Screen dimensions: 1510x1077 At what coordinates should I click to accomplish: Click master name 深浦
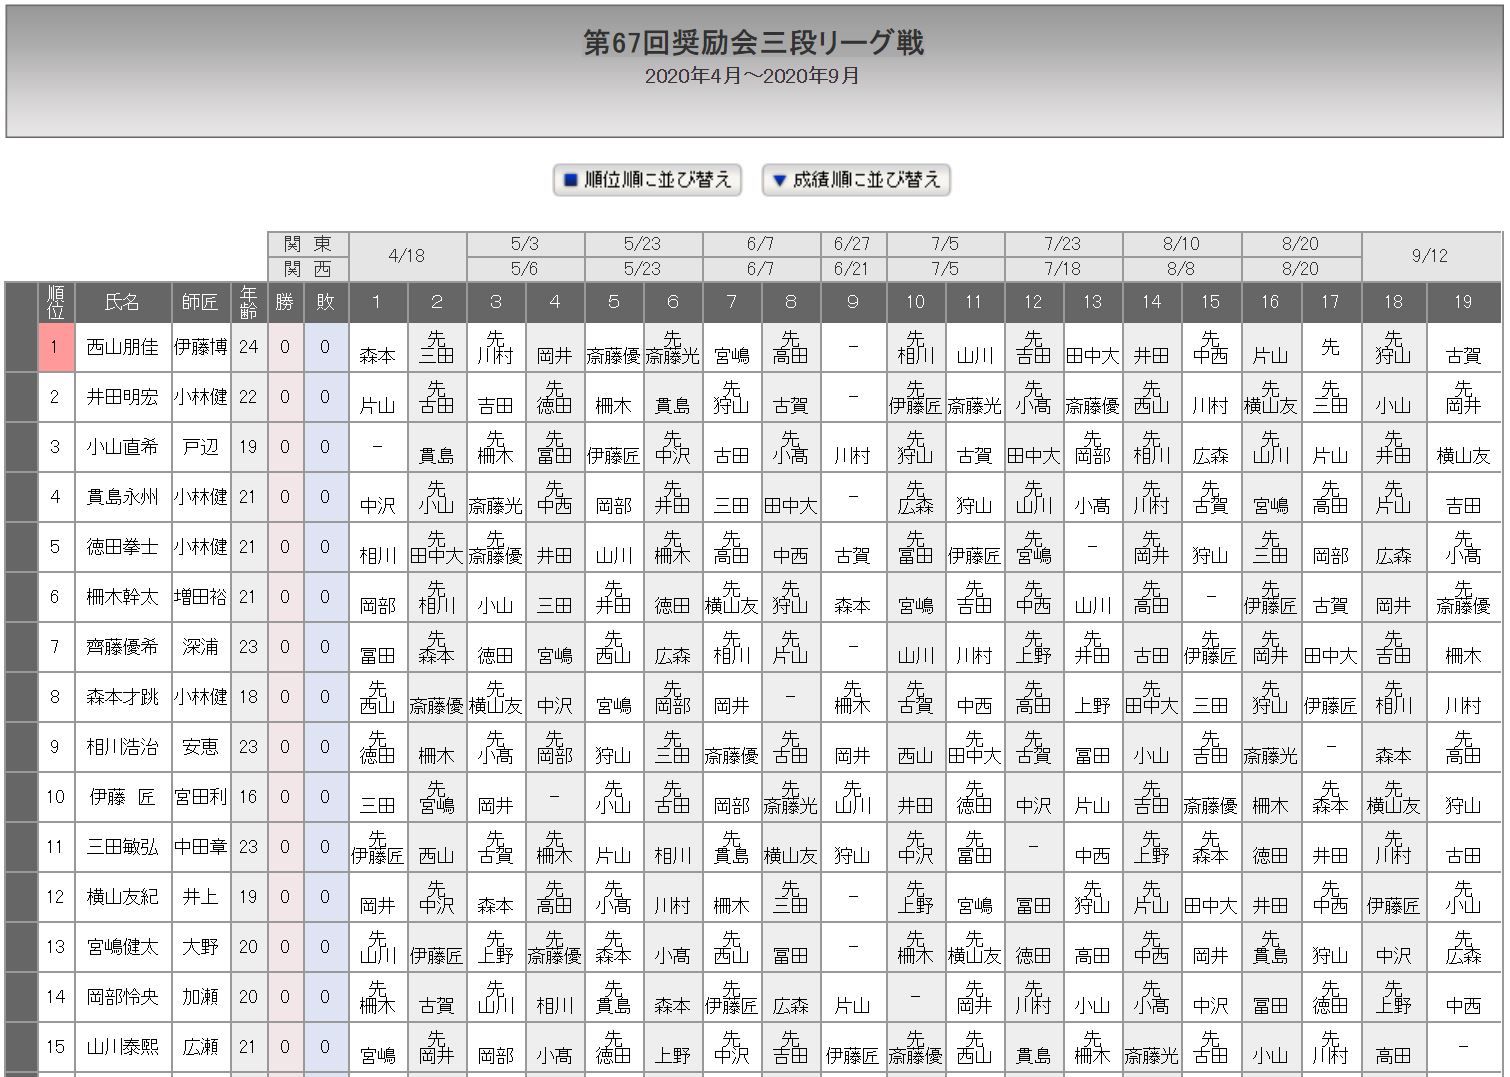[200, 647]
